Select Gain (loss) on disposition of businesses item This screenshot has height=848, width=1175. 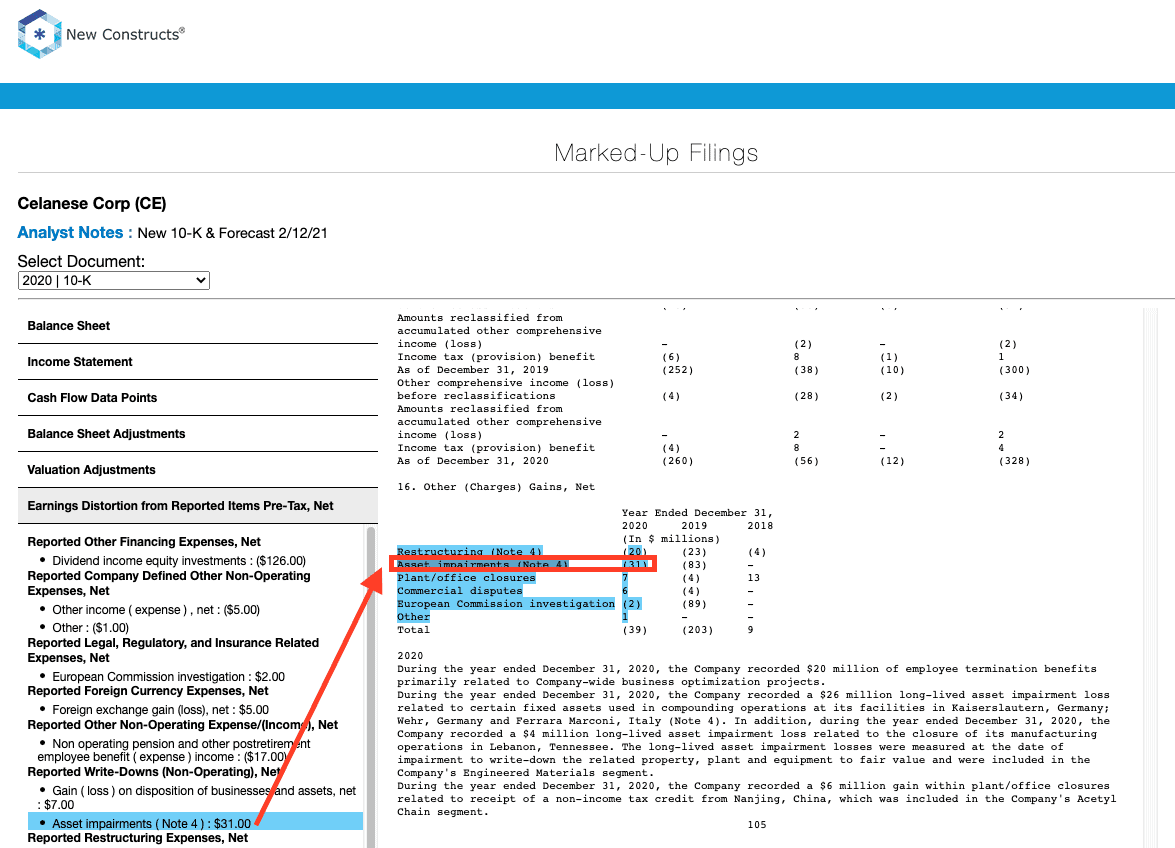(197, 798)
